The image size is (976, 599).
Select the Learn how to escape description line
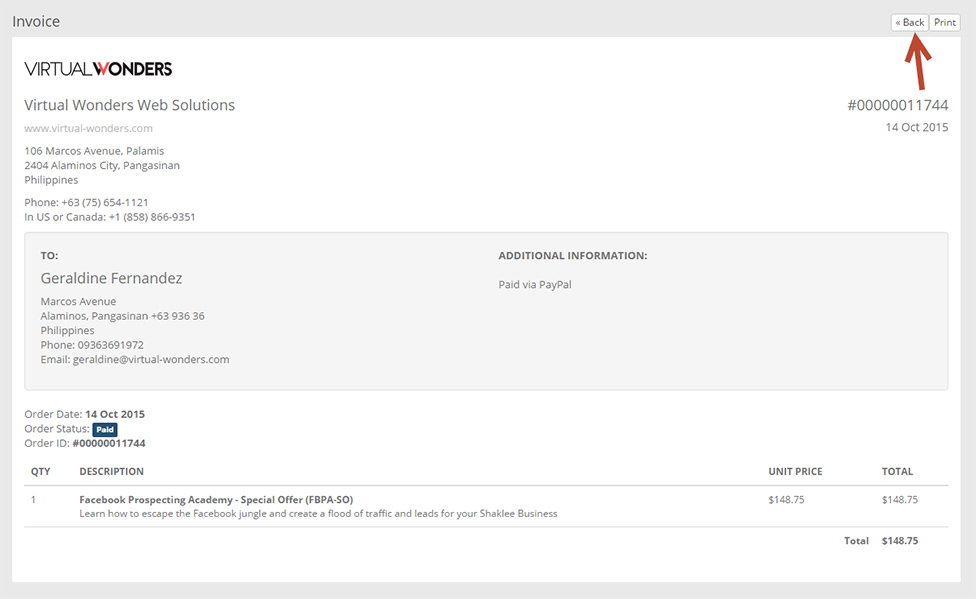point(318,514)
